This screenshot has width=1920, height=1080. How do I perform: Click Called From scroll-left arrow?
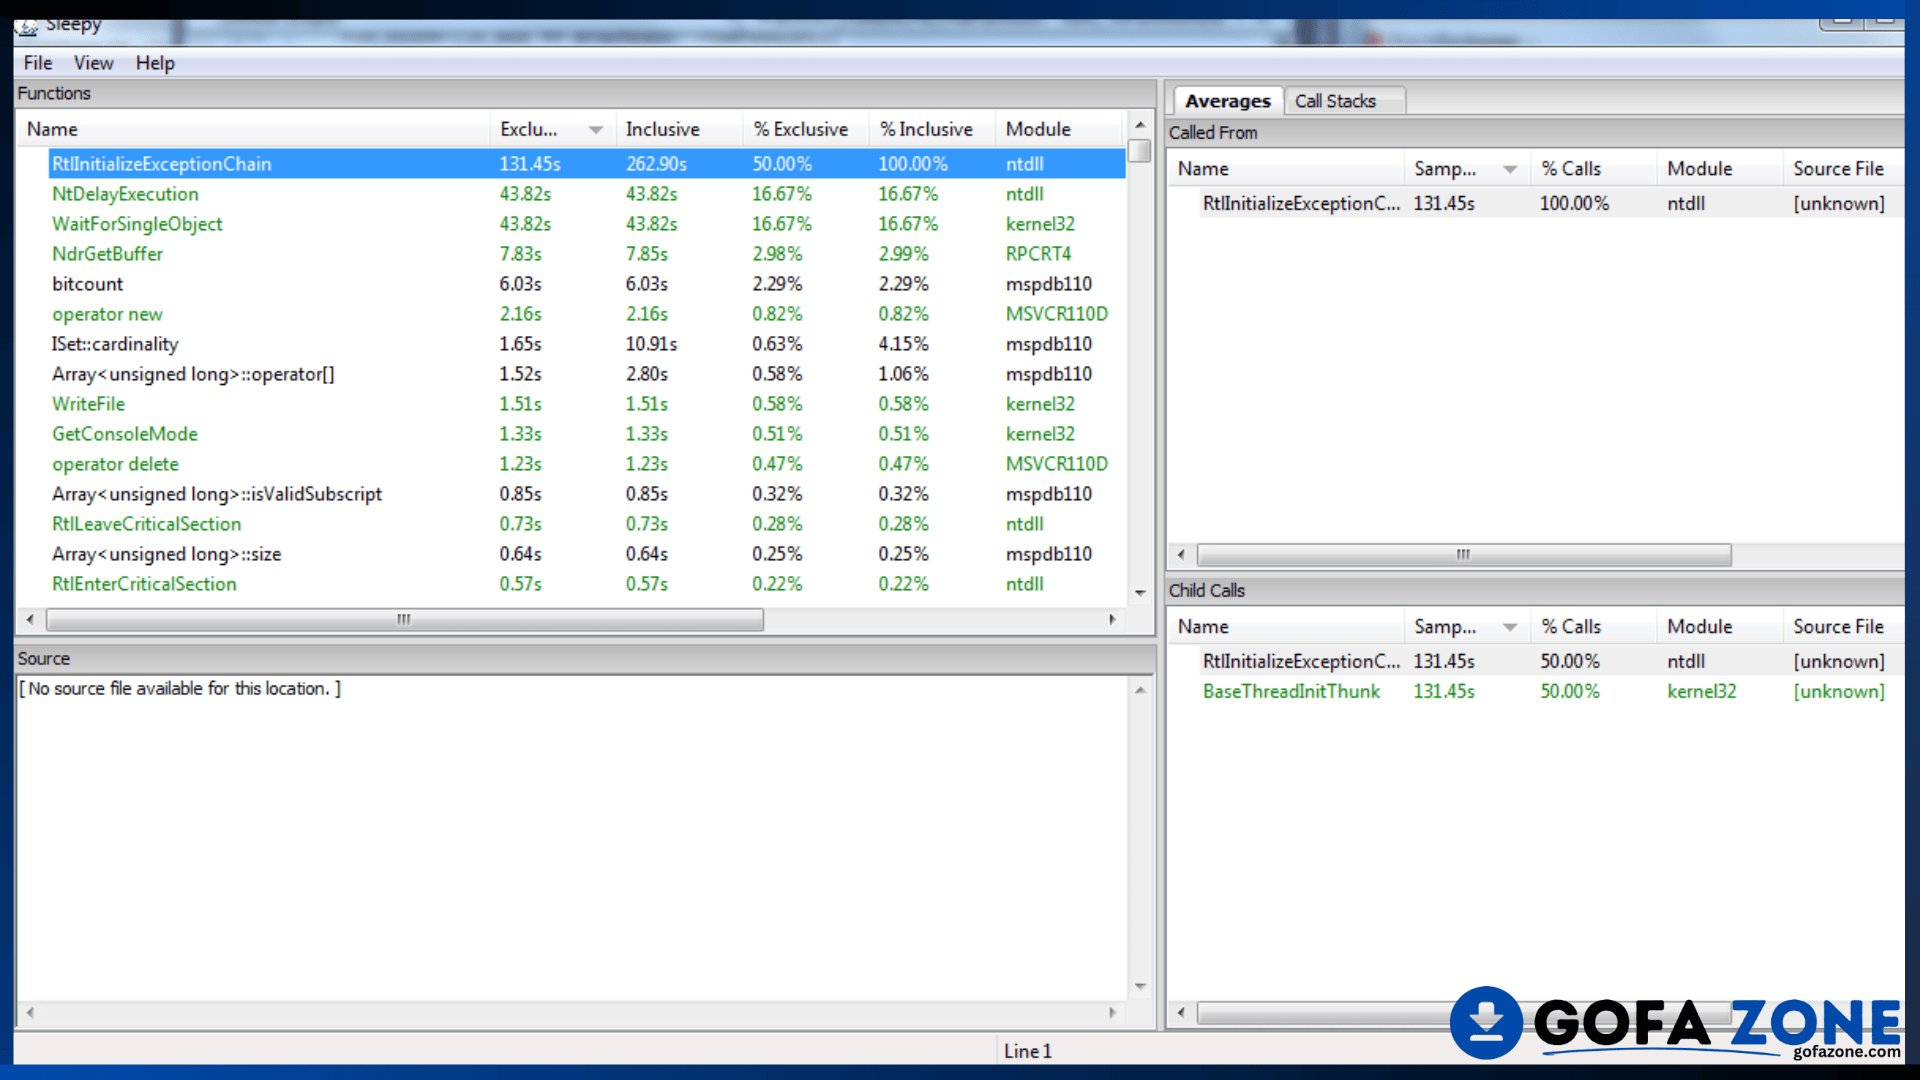click(1181, 555)
